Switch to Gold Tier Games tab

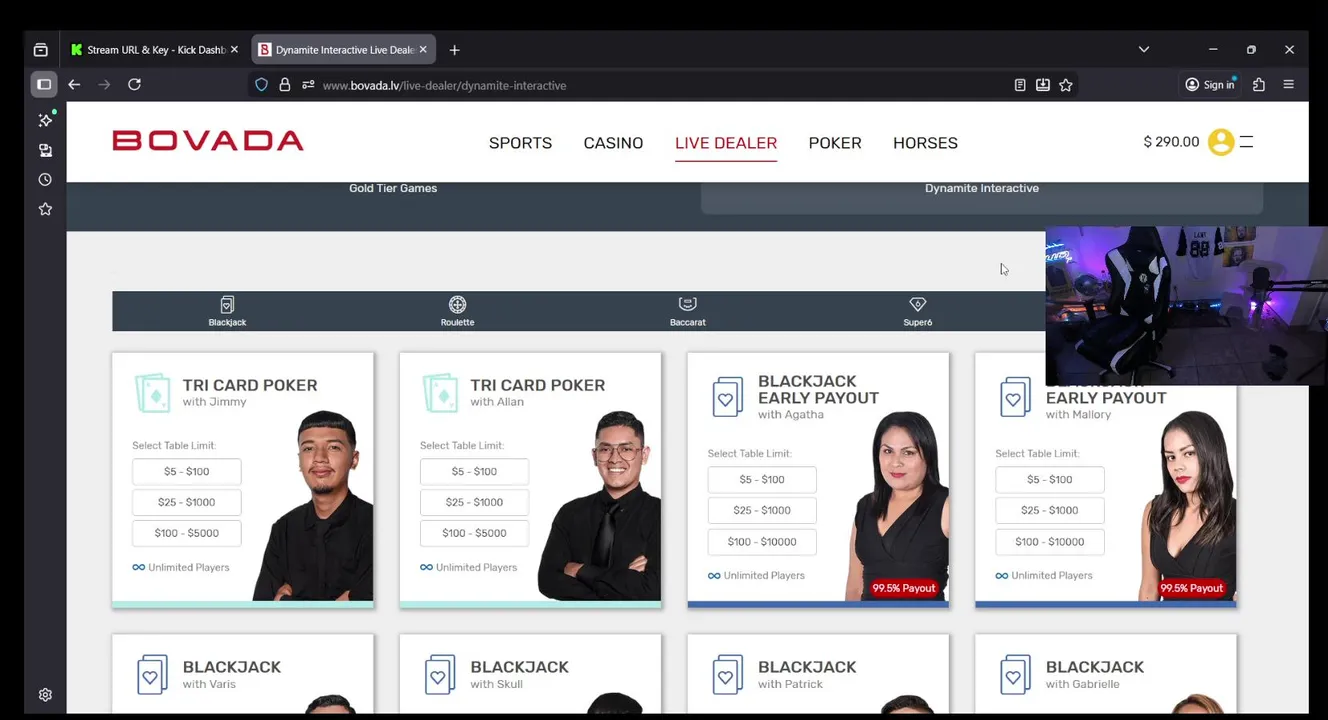(393, 188)
